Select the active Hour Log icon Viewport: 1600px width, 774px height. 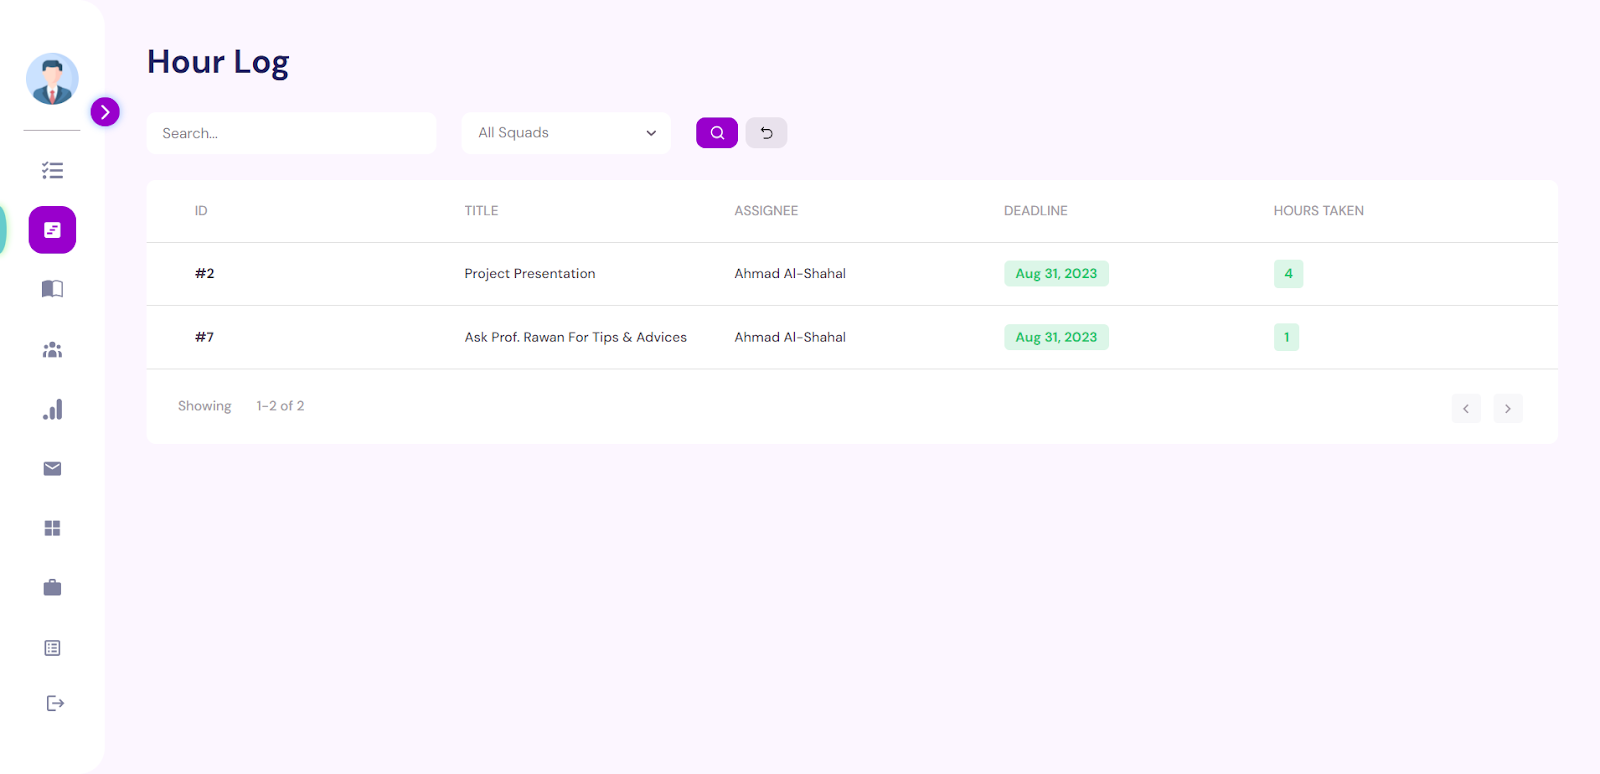pyautogui.click(x=52, y=229)
